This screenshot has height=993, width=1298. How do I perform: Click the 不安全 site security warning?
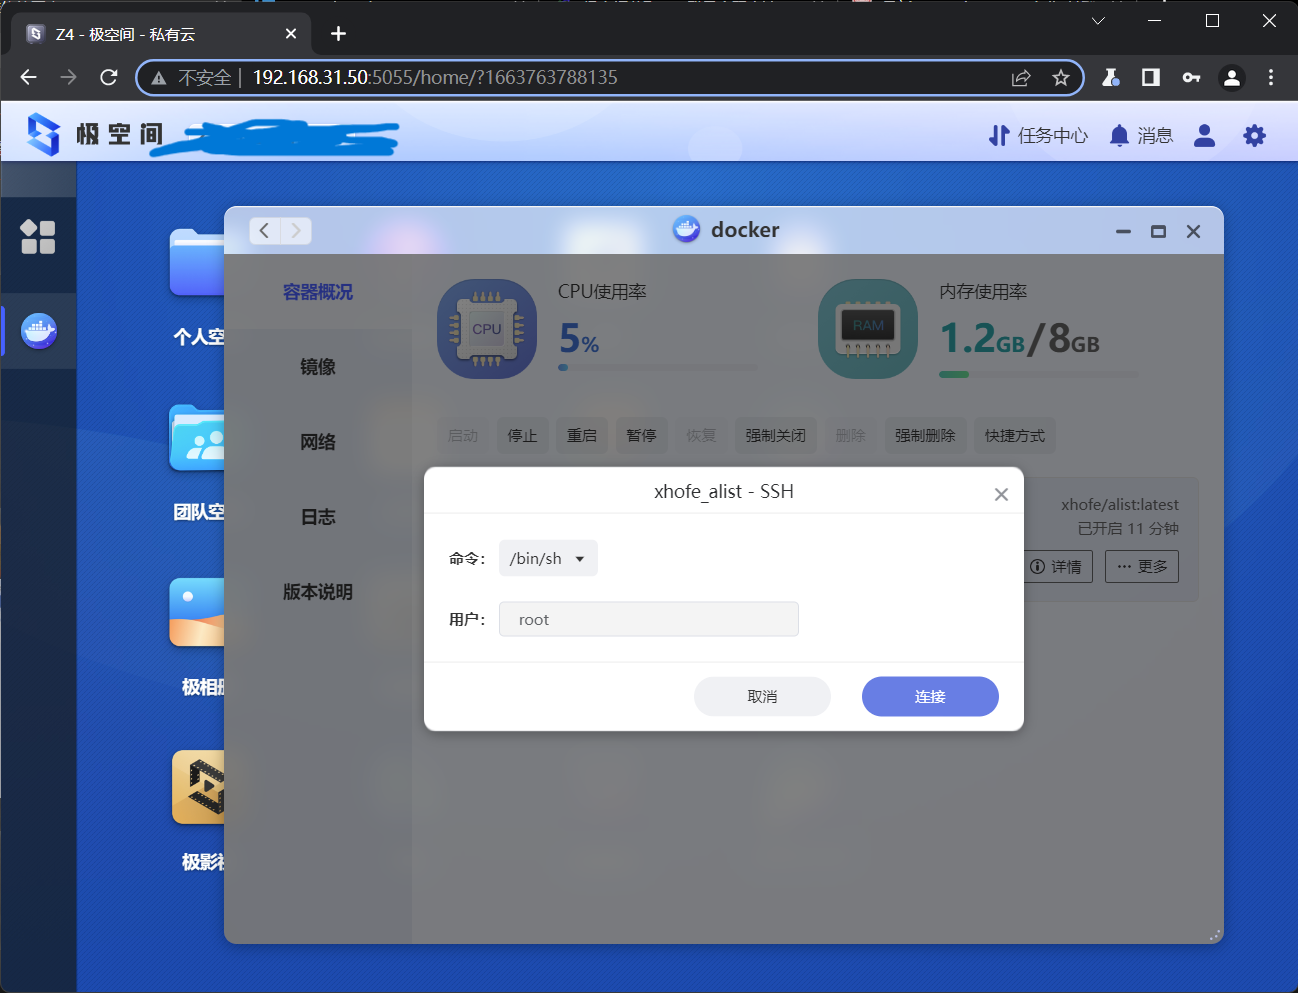pyautogui.click(x=192, y=77)
